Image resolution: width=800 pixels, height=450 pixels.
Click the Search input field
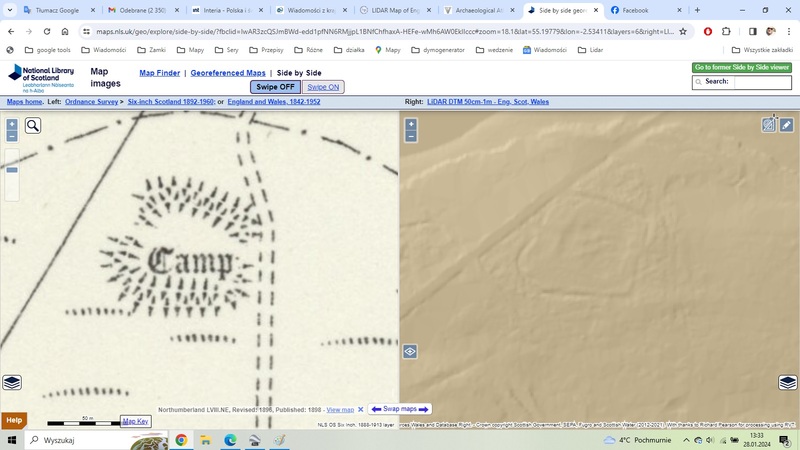coord(762,82)
